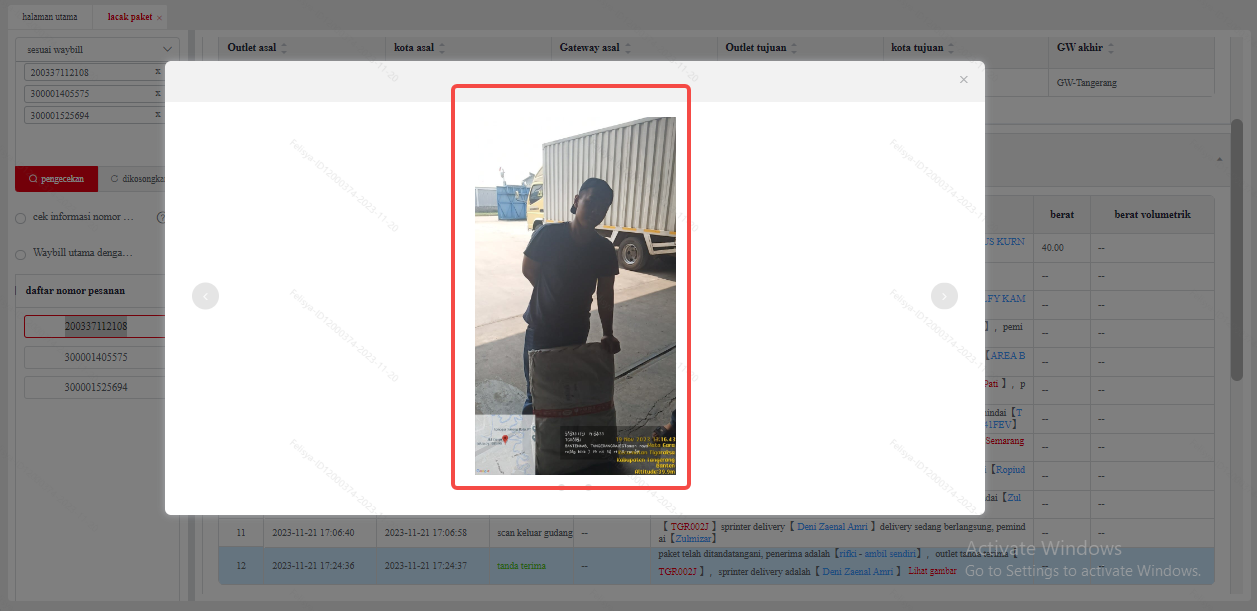
Task: Click the rifki - ambil sendiri recipient link
Action: [x=878, y=553]
